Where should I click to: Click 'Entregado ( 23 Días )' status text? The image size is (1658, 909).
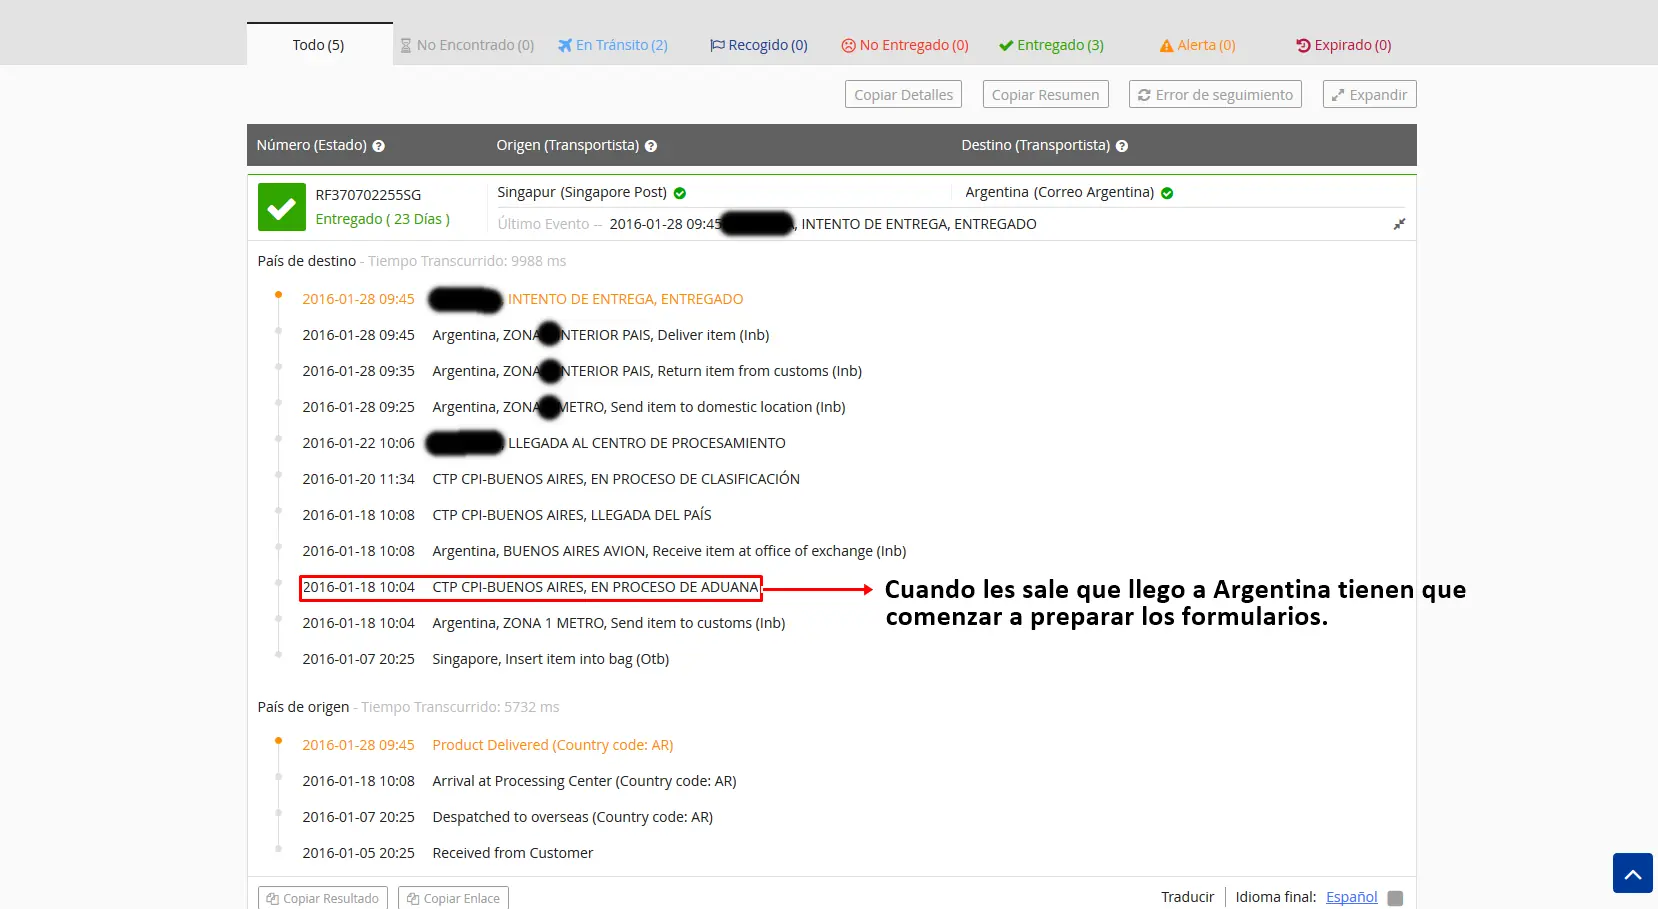pos(382,219)
